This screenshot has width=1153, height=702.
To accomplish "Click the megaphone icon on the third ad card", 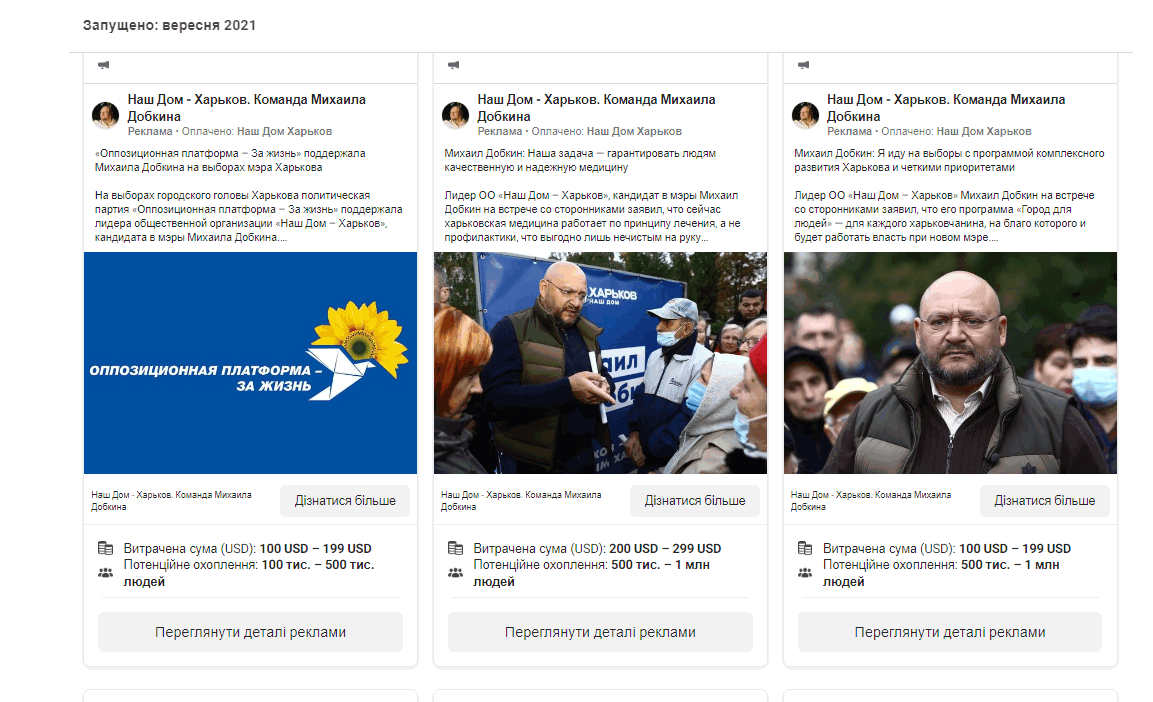I will point(803,65).
